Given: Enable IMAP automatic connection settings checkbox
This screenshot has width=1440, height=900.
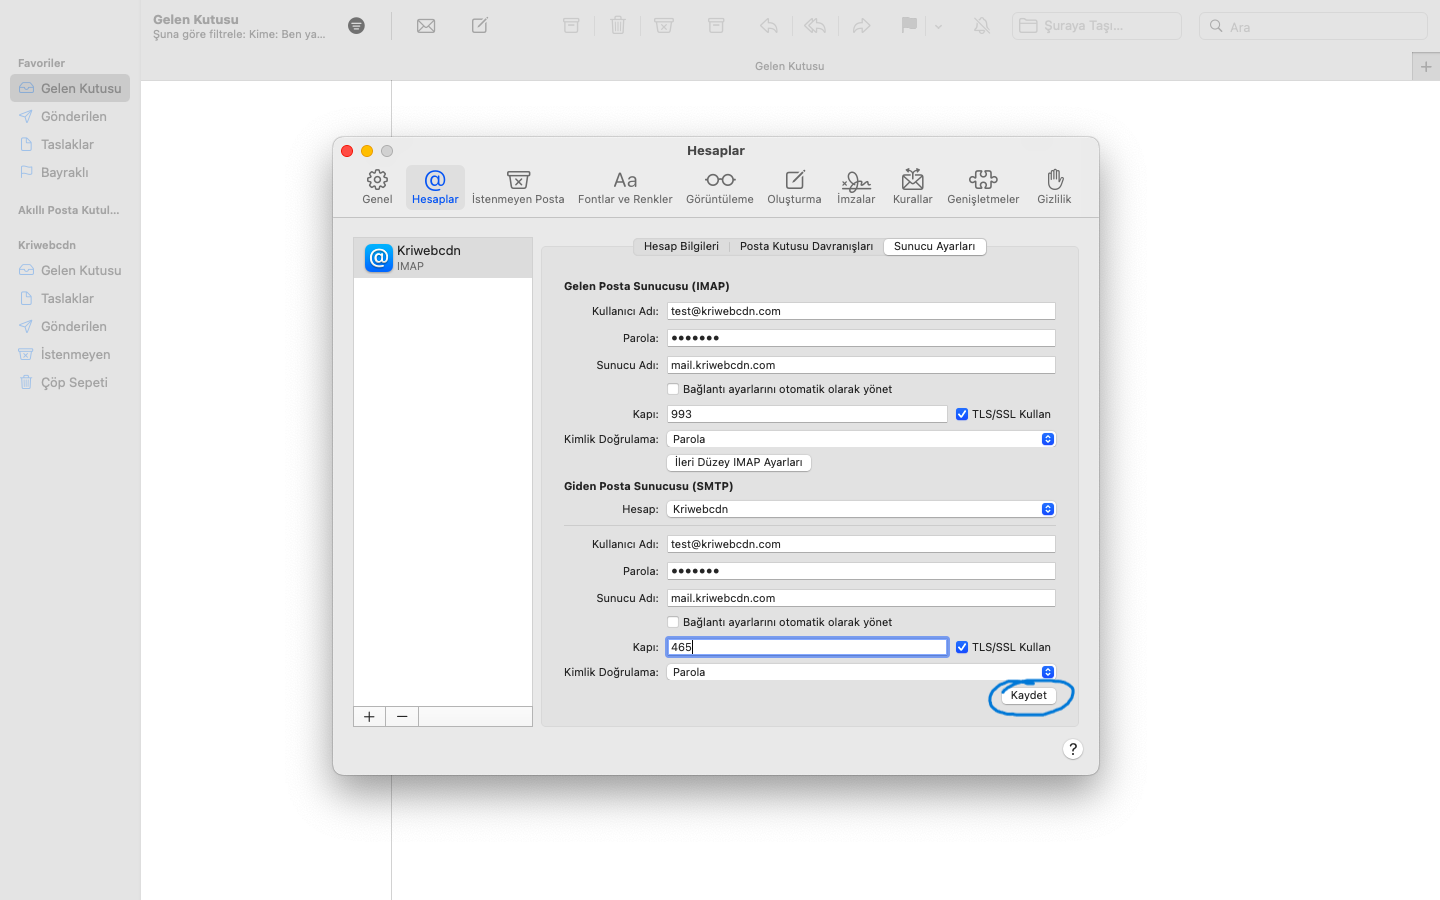Looking at the screenshot, I should (x=673, y=389).
